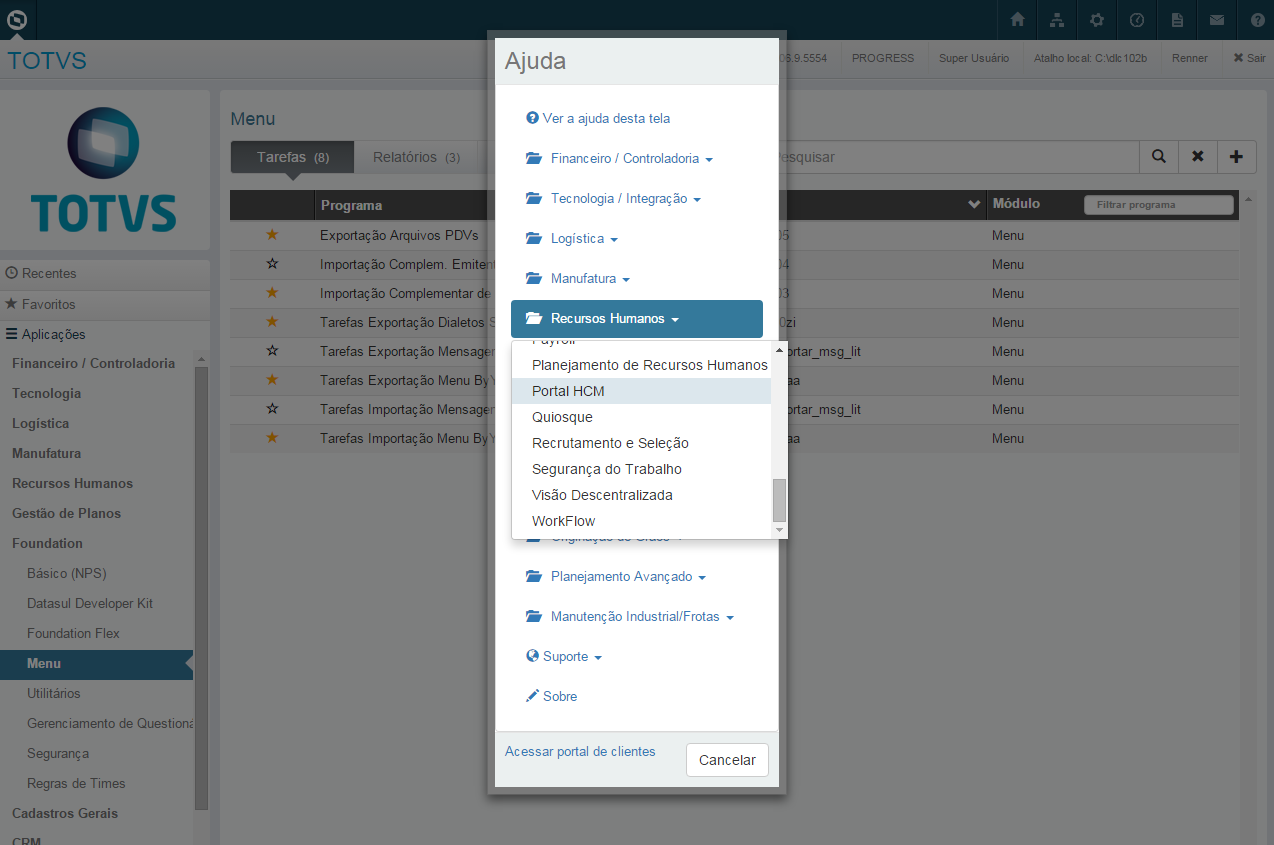Expand Manufatura help dropdown
The image size is (1274, 845).
(578, 278)
